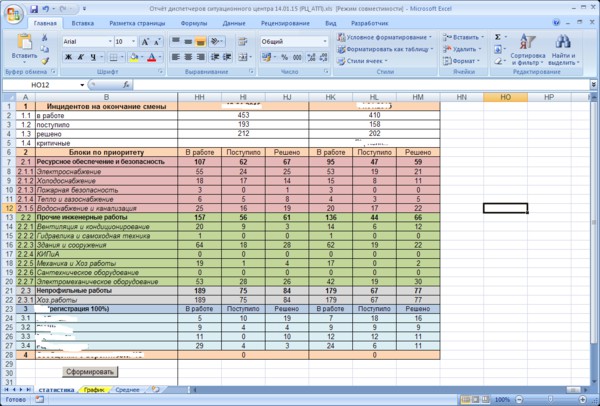Decrease font size with shrink font icon
Screen dimensions: 600x406
[x=157, y=41]
